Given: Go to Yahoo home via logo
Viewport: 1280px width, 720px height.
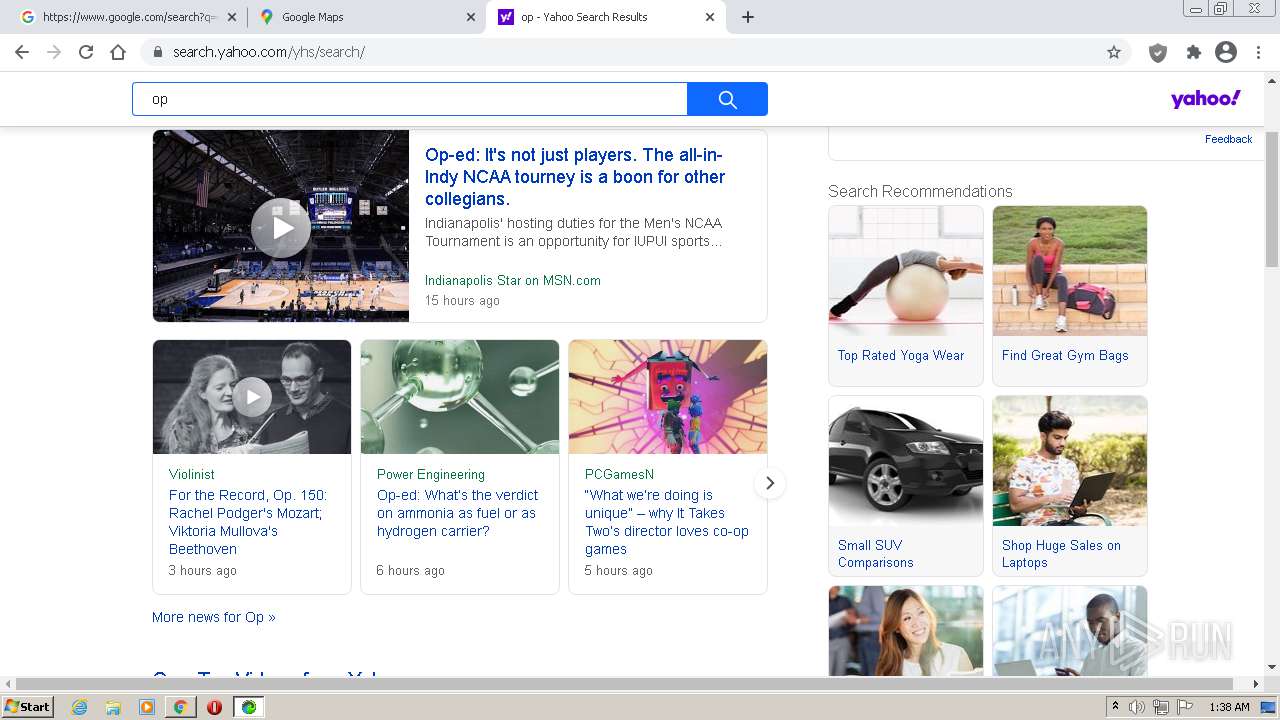Looking at the screenshot, I should pos(1206,99).
